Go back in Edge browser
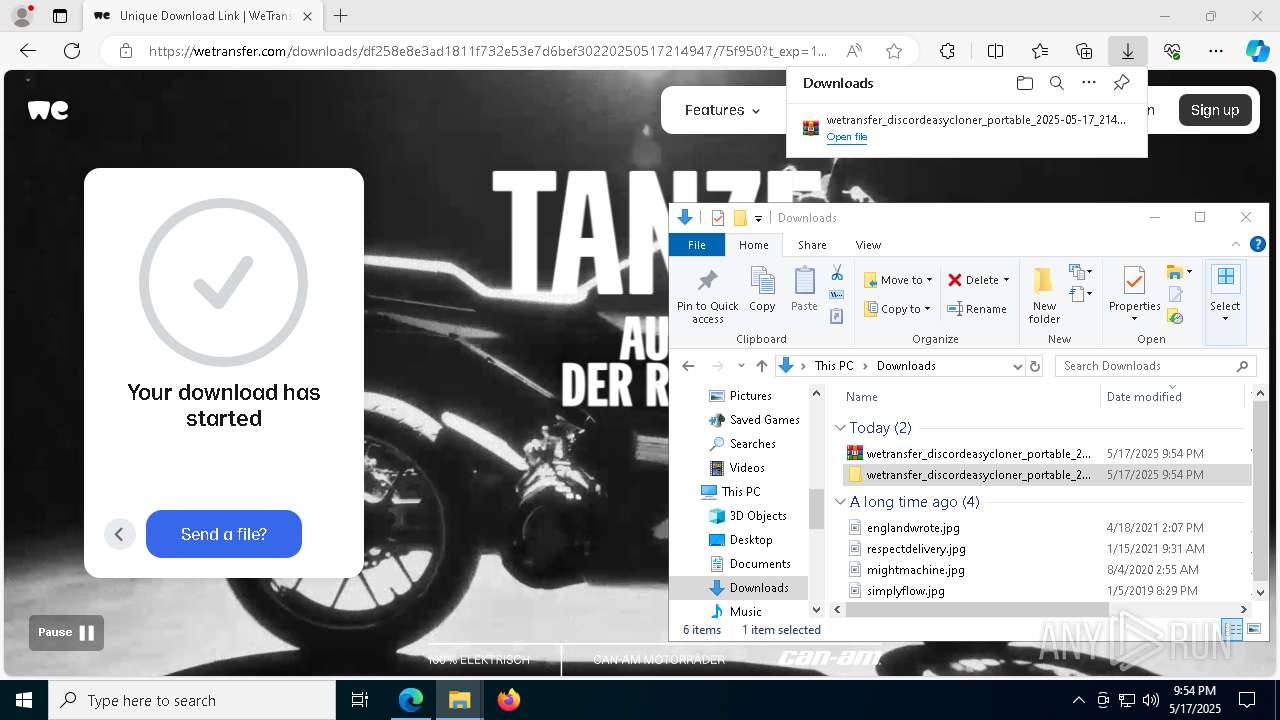 point(28,51)
